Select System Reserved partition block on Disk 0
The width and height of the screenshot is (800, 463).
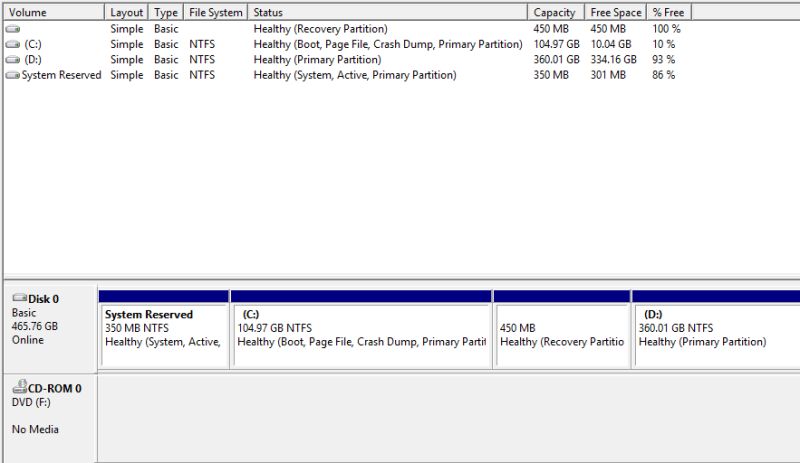tap(164, 328)
